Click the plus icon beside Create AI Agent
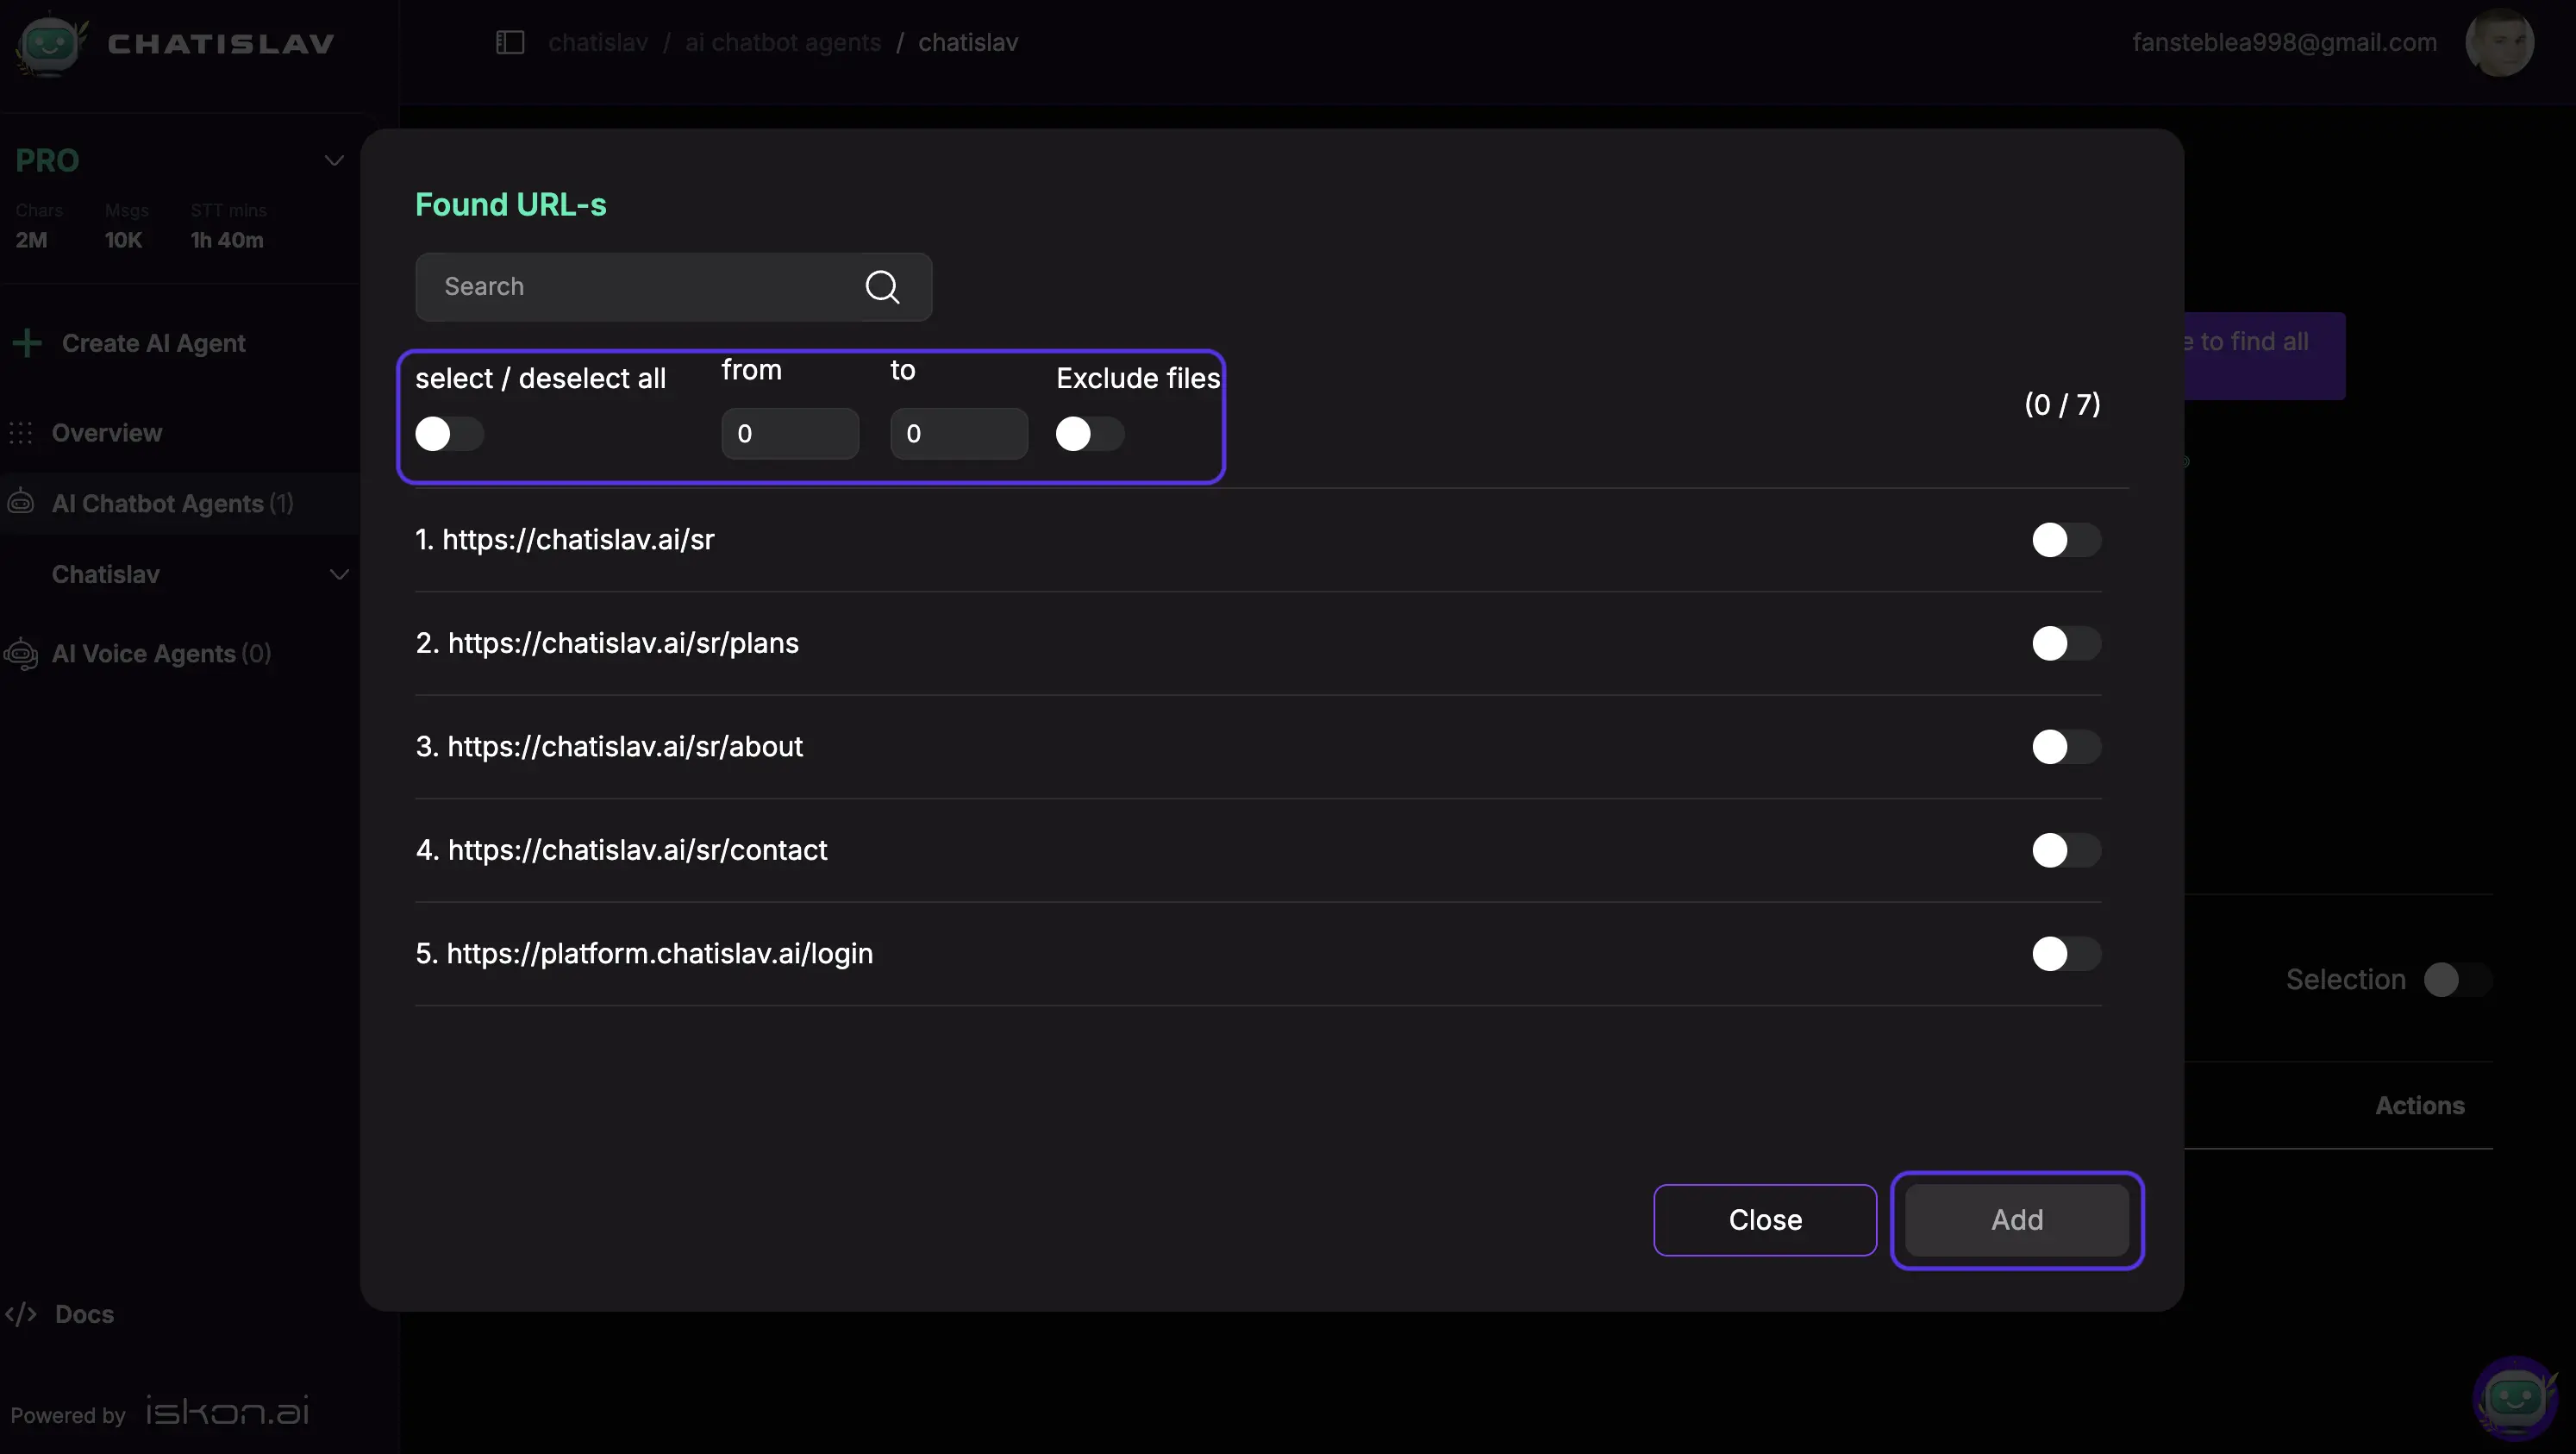This screenshot has width=2576, height=1454. point(27,343)
